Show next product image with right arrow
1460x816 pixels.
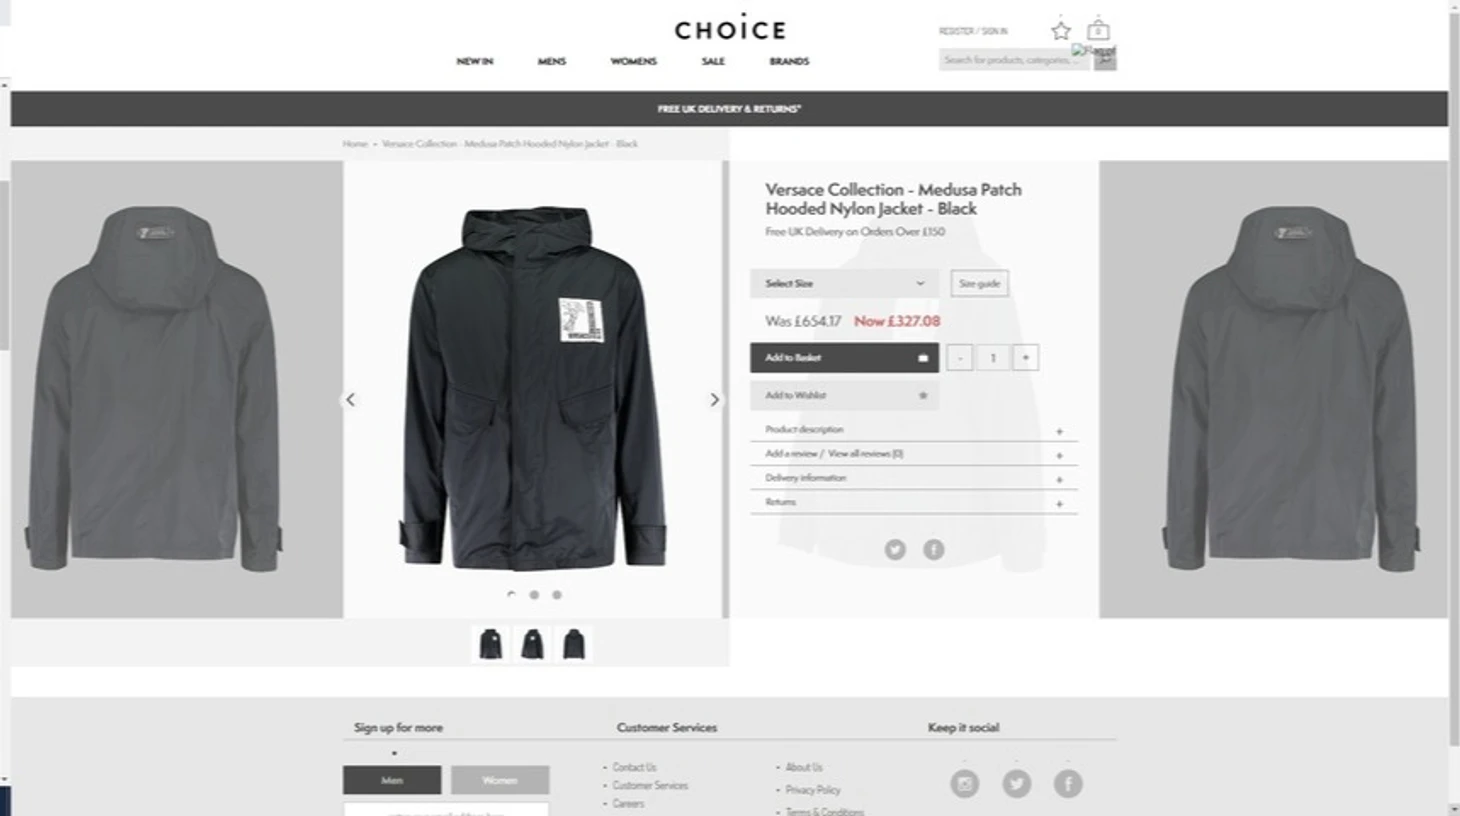[714, 399]
